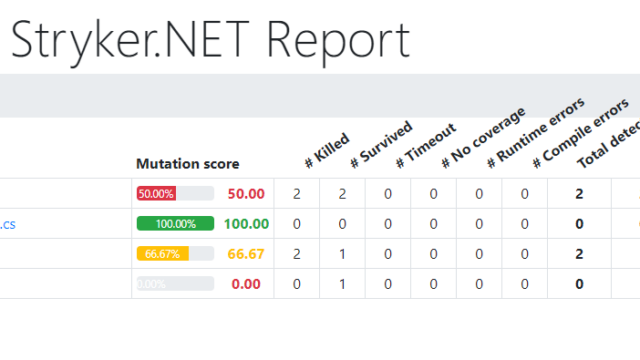Click No coverage count in the 100.00 row
Viewport: 640px width, 360px height.
433,224
